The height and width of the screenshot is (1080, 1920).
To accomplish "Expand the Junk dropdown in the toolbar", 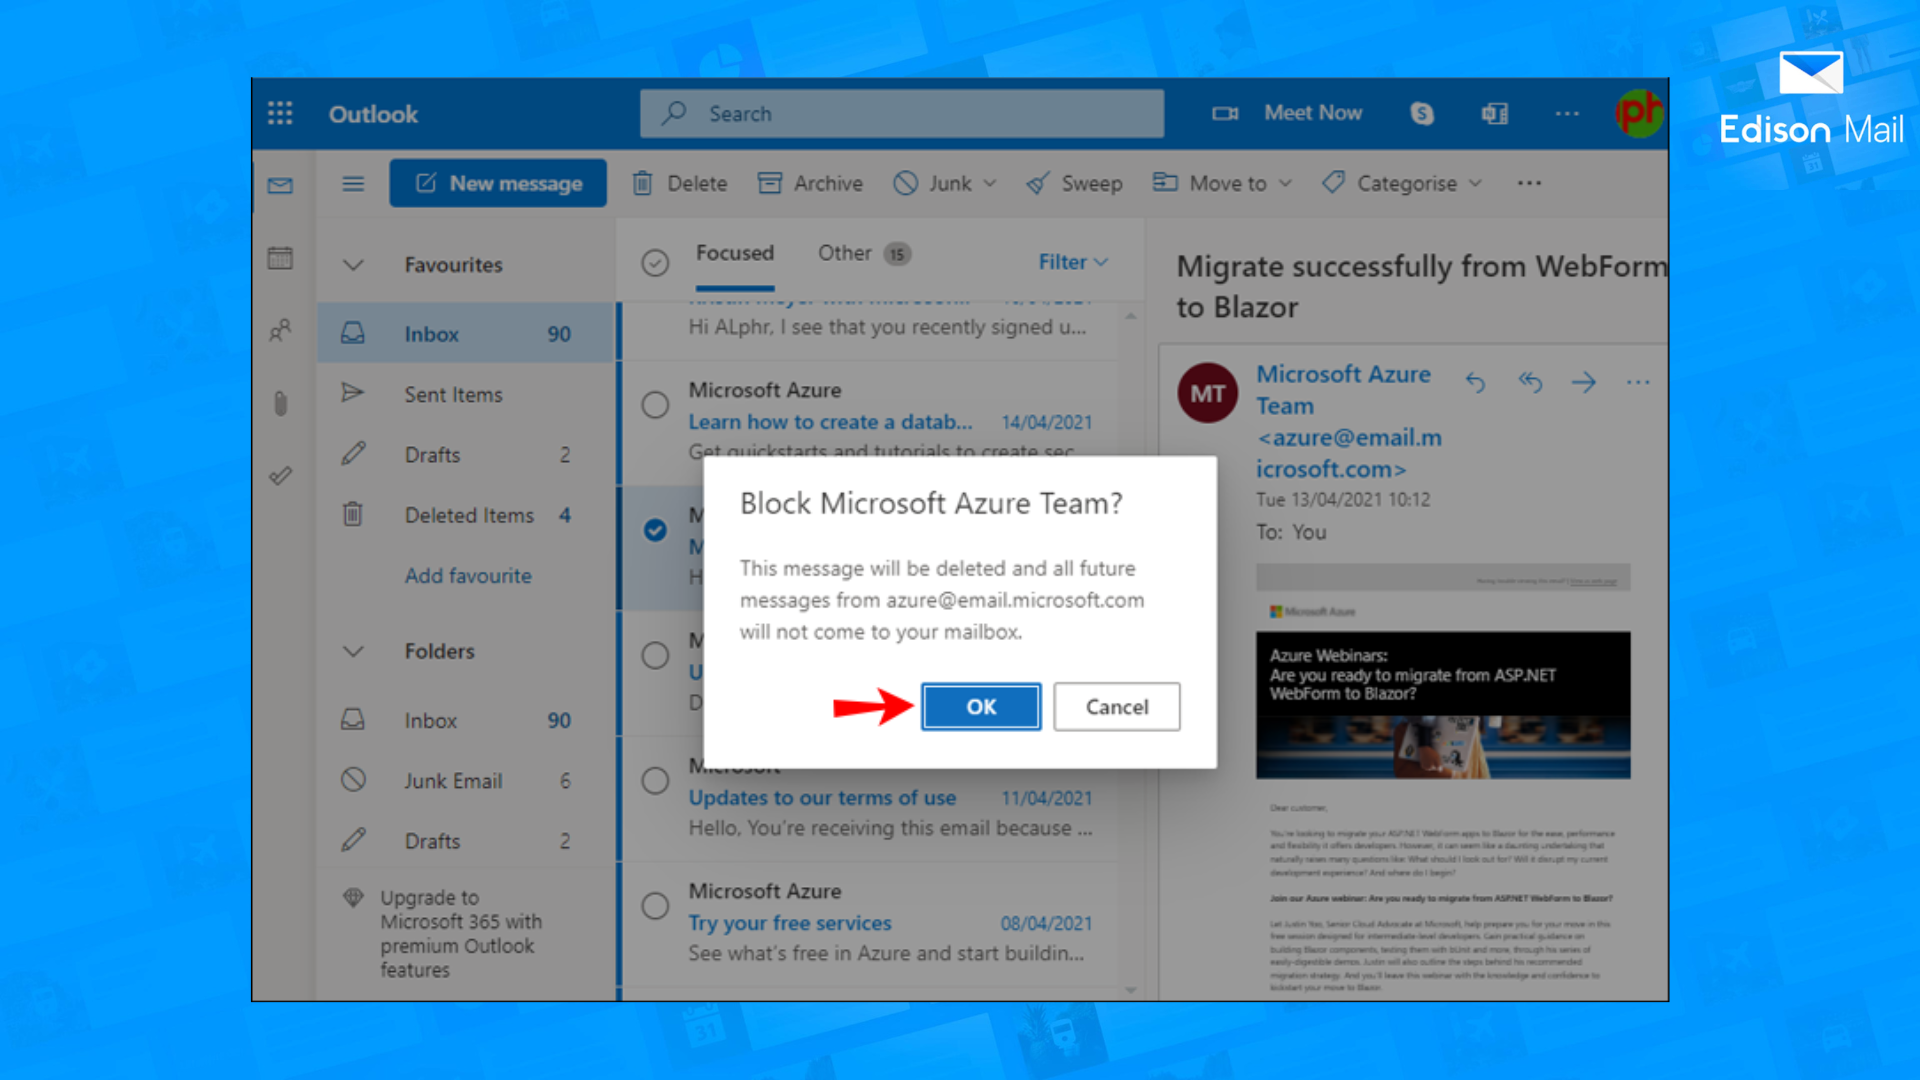I will point(990,183).
